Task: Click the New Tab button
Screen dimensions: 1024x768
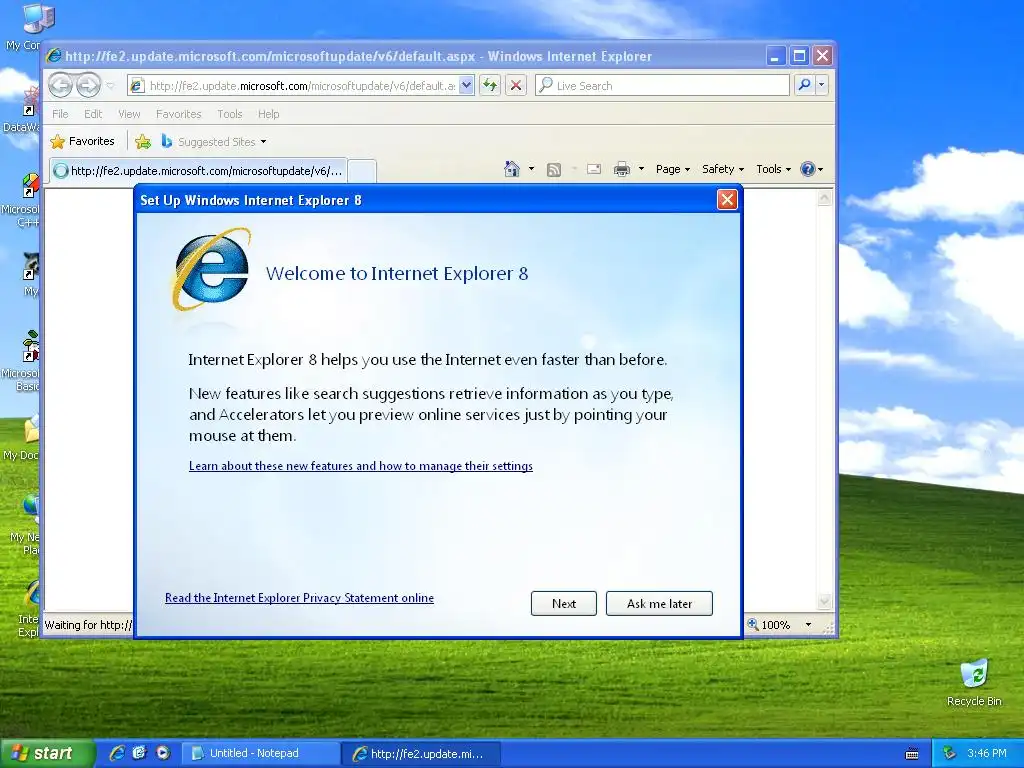Action: [x=362, y=171]
